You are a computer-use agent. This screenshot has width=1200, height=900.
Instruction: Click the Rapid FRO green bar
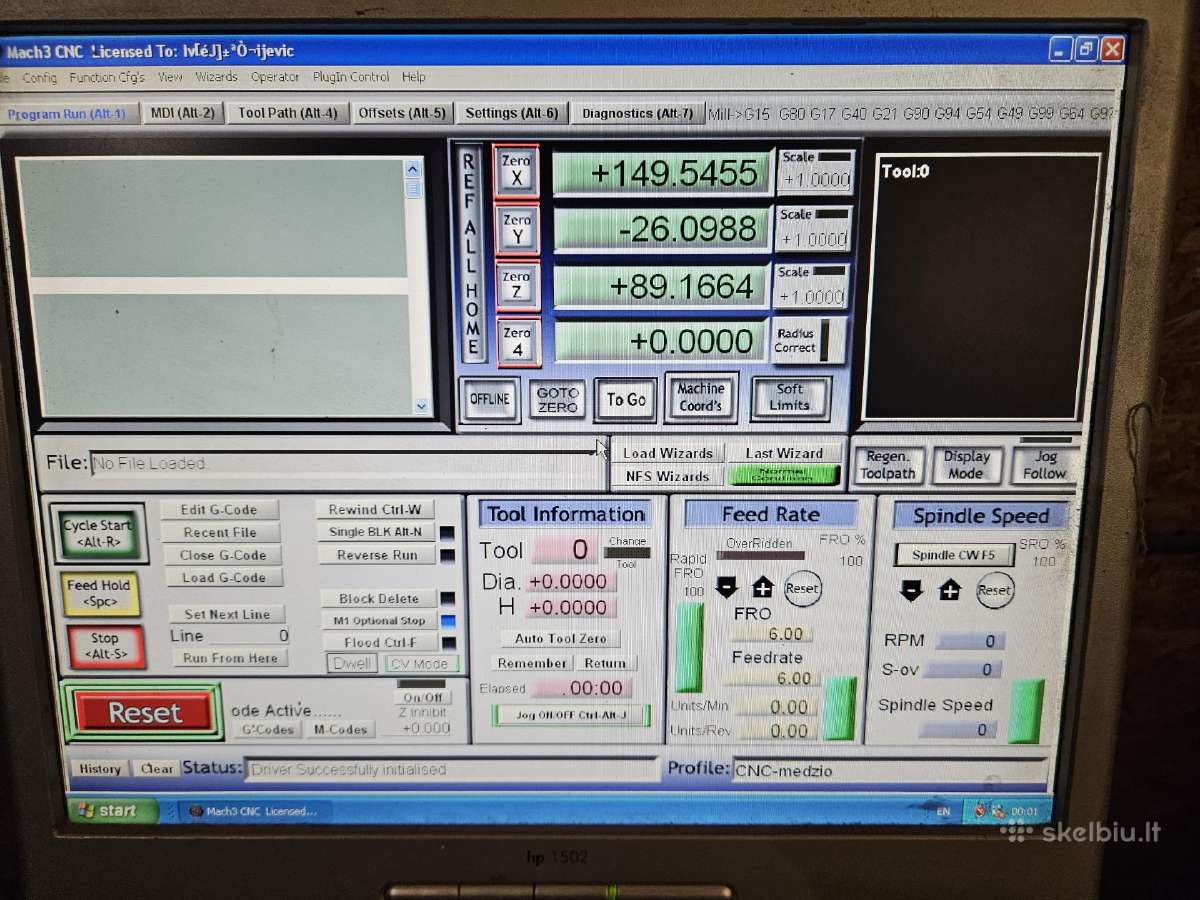(x=689, y=647)
